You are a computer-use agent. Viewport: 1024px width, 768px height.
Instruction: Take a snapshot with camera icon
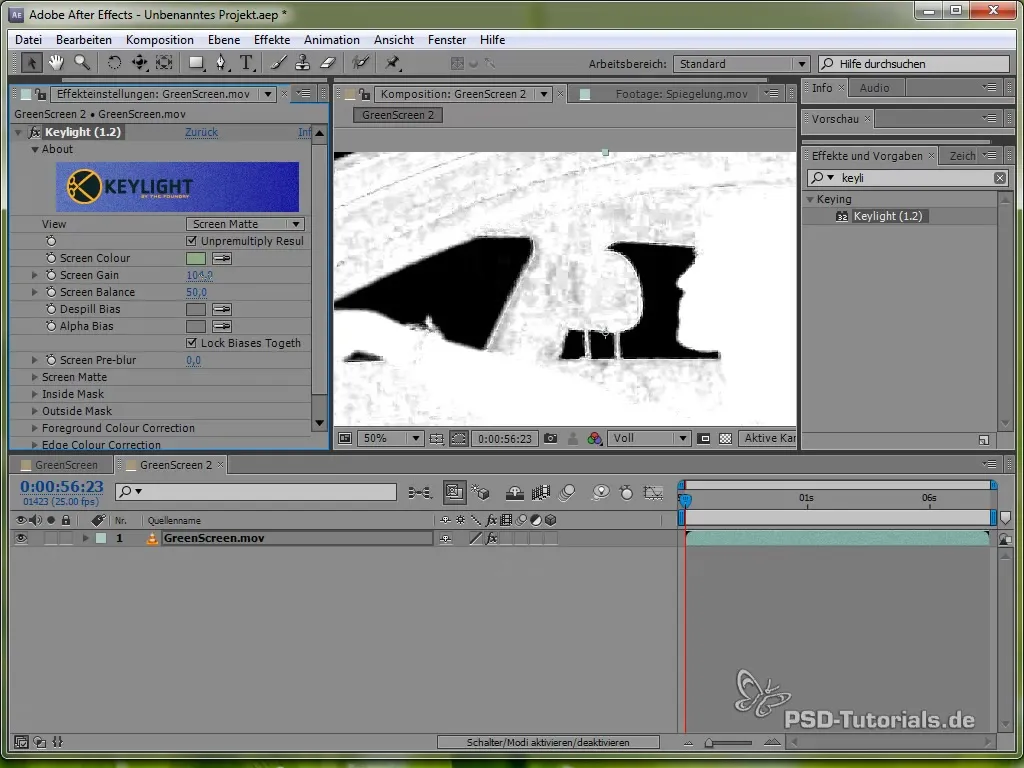(551, 439)
